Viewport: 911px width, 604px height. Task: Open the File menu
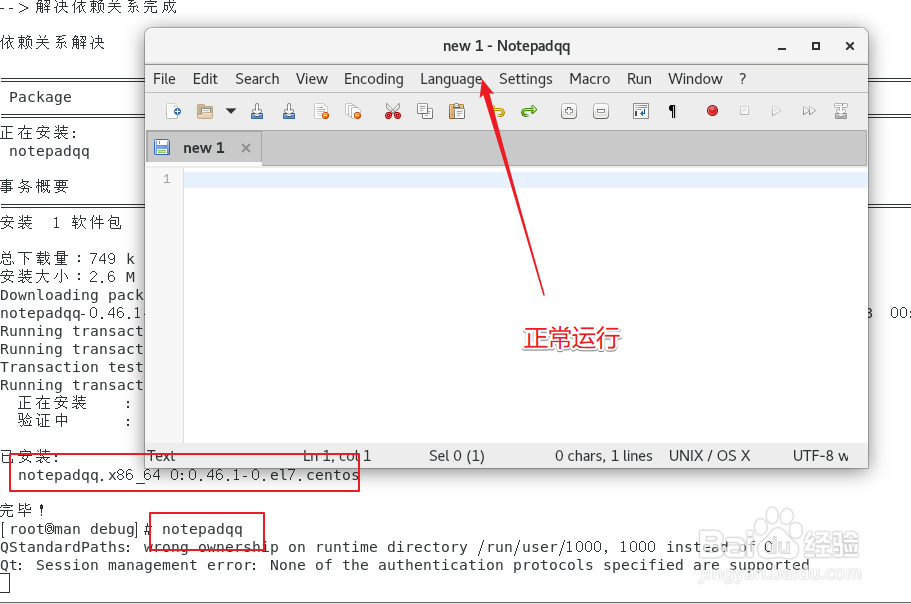pyautogui.click(x=164, y=79)
